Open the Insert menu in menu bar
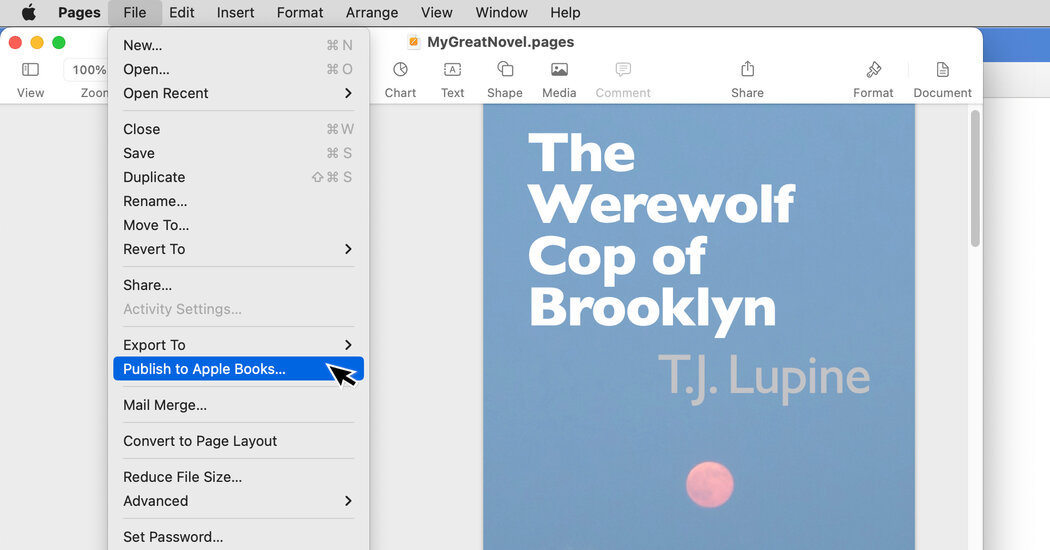1050x550 pixels. (x=235, y=13)
